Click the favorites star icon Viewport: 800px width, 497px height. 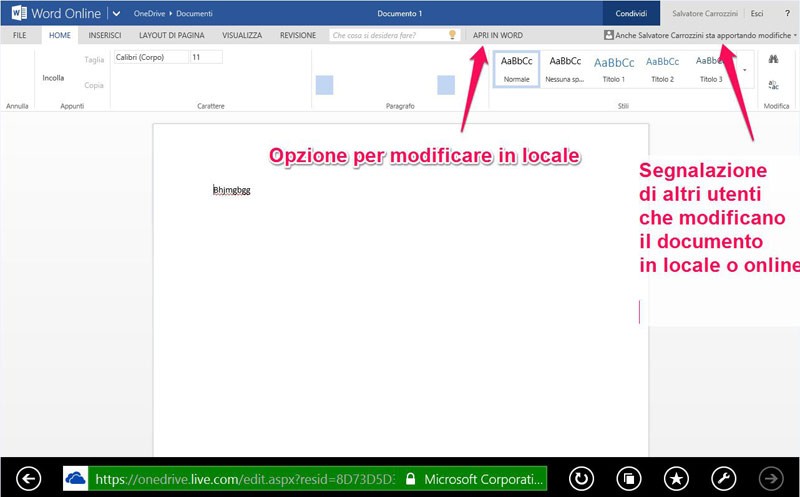click(x=677, y=479)
